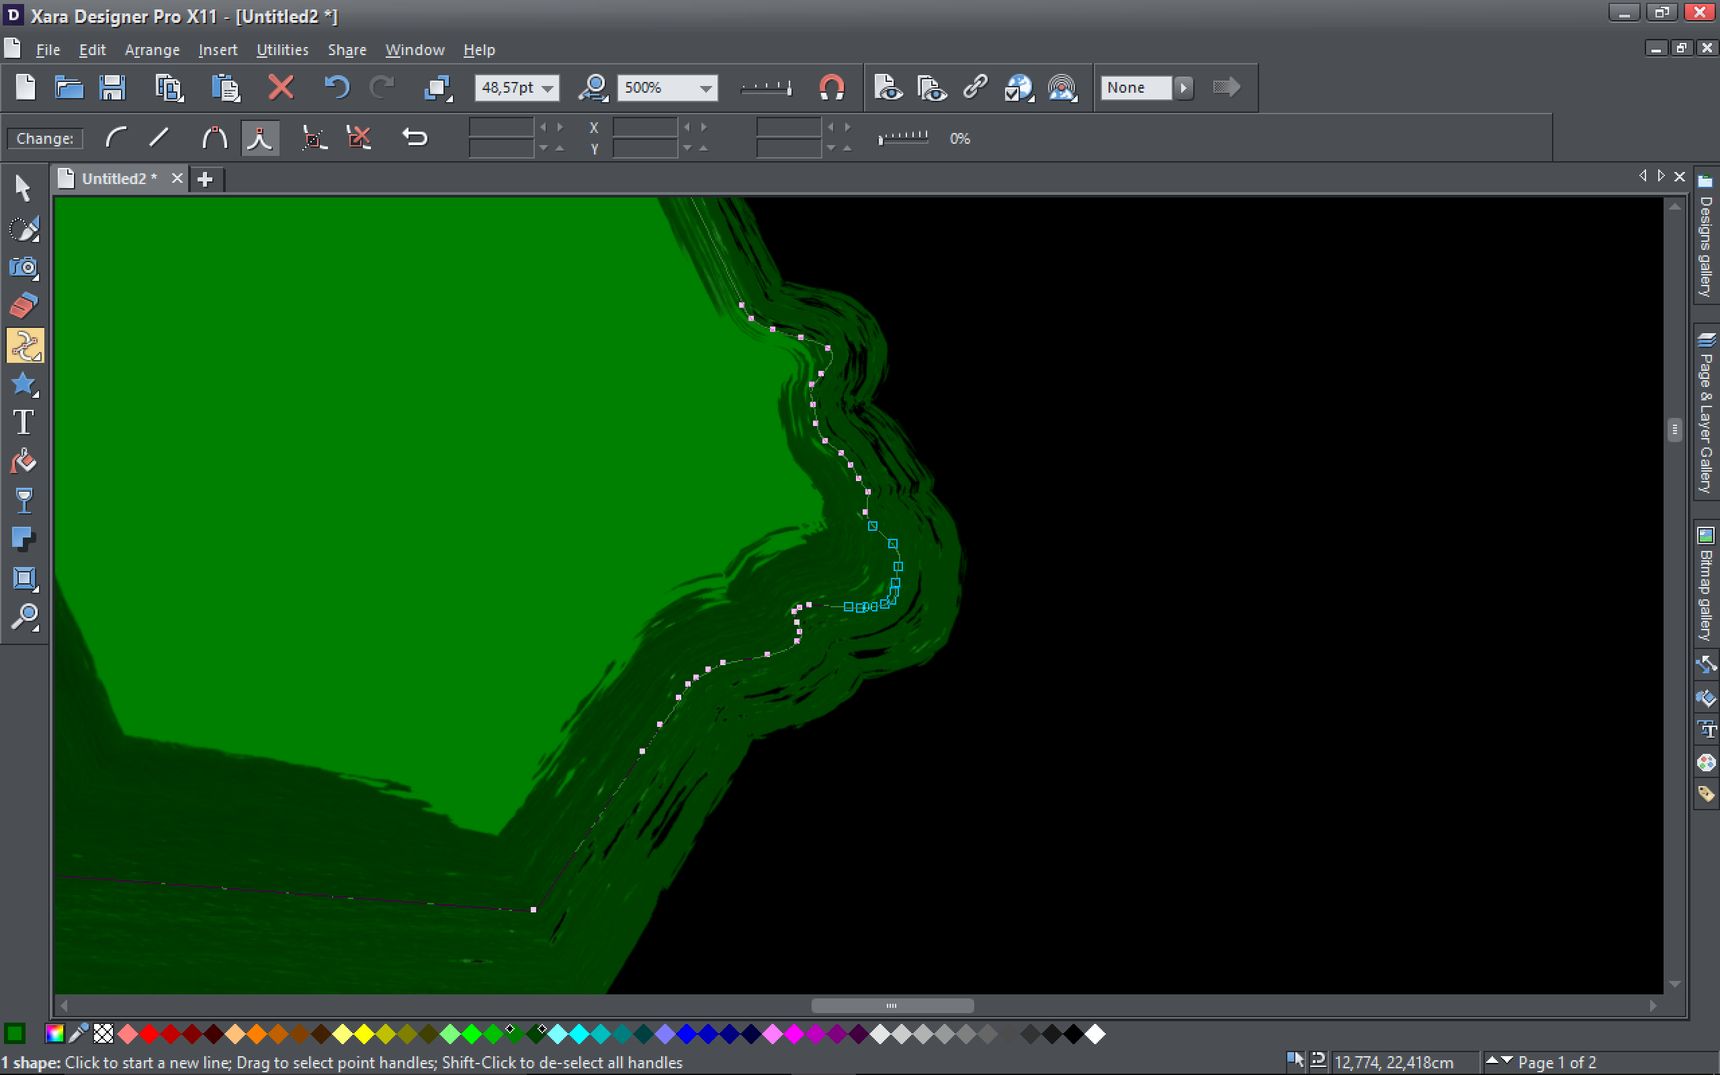
Task: Open the Insert menu
Action: [x=218, y=49]
